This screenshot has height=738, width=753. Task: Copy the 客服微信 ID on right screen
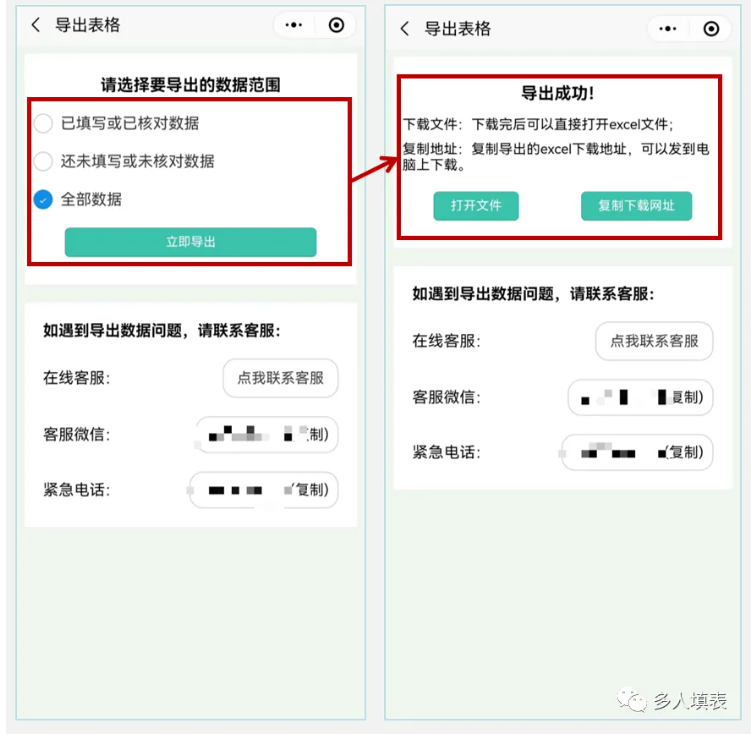[x=641, y=397]
